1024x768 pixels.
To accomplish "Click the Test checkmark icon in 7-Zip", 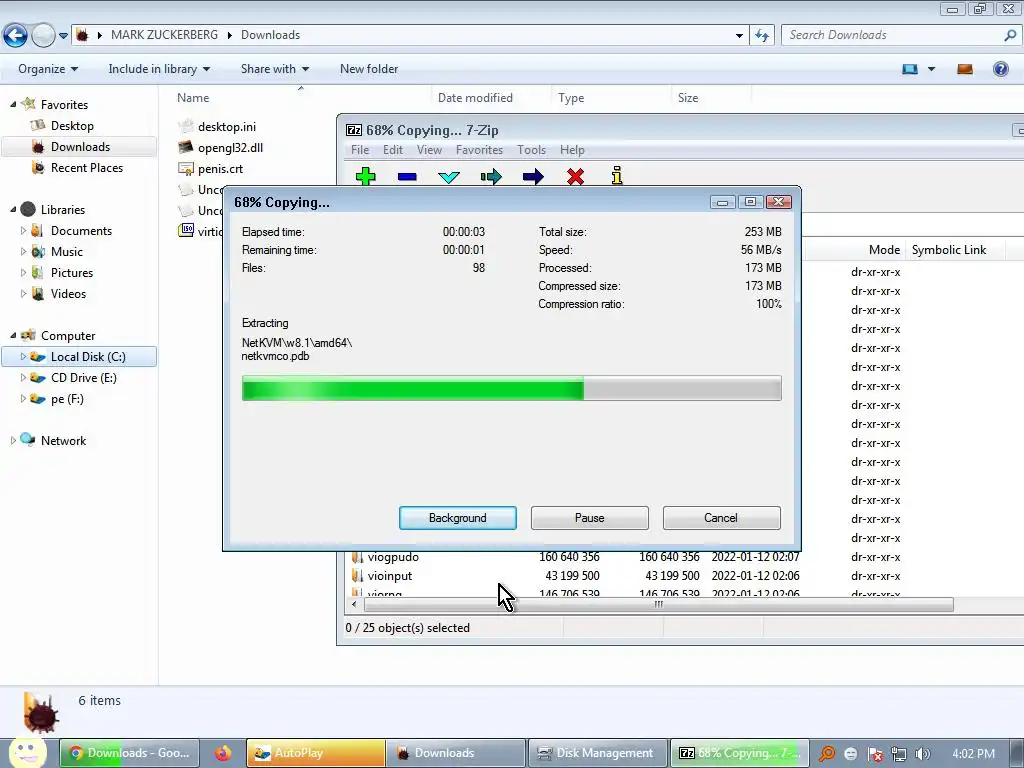I will click(449, 177).
